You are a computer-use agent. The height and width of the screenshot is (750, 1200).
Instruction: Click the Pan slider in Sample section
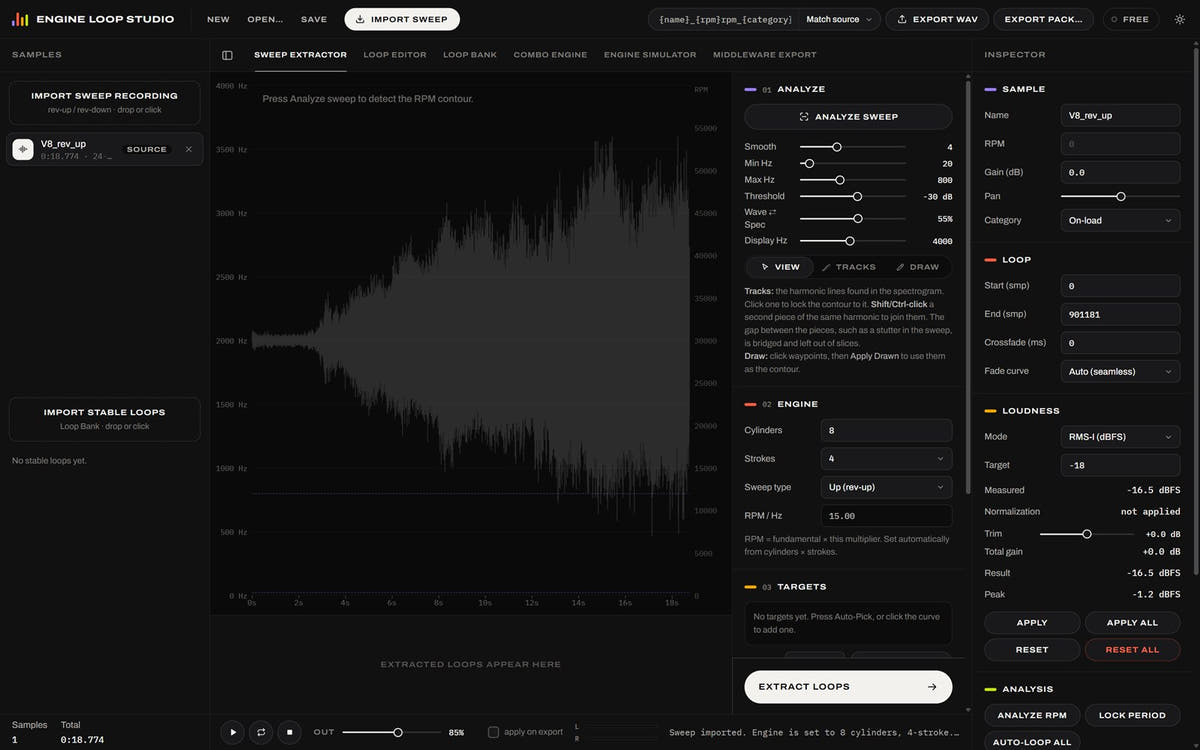pos(1120,197)
